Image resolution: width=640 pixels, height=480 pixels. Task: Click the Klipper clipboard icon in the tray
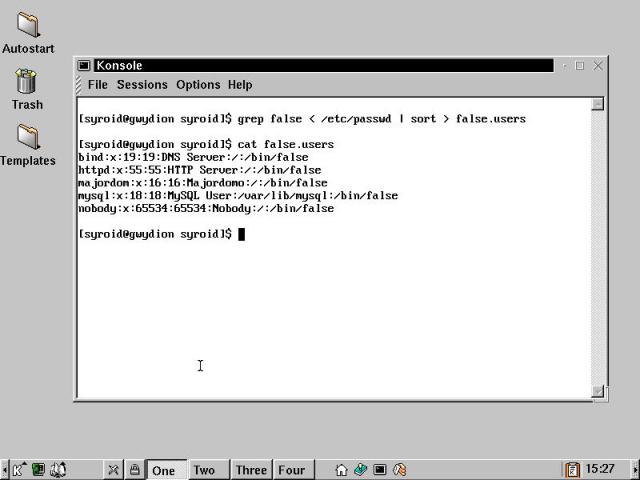pos(572,469)
